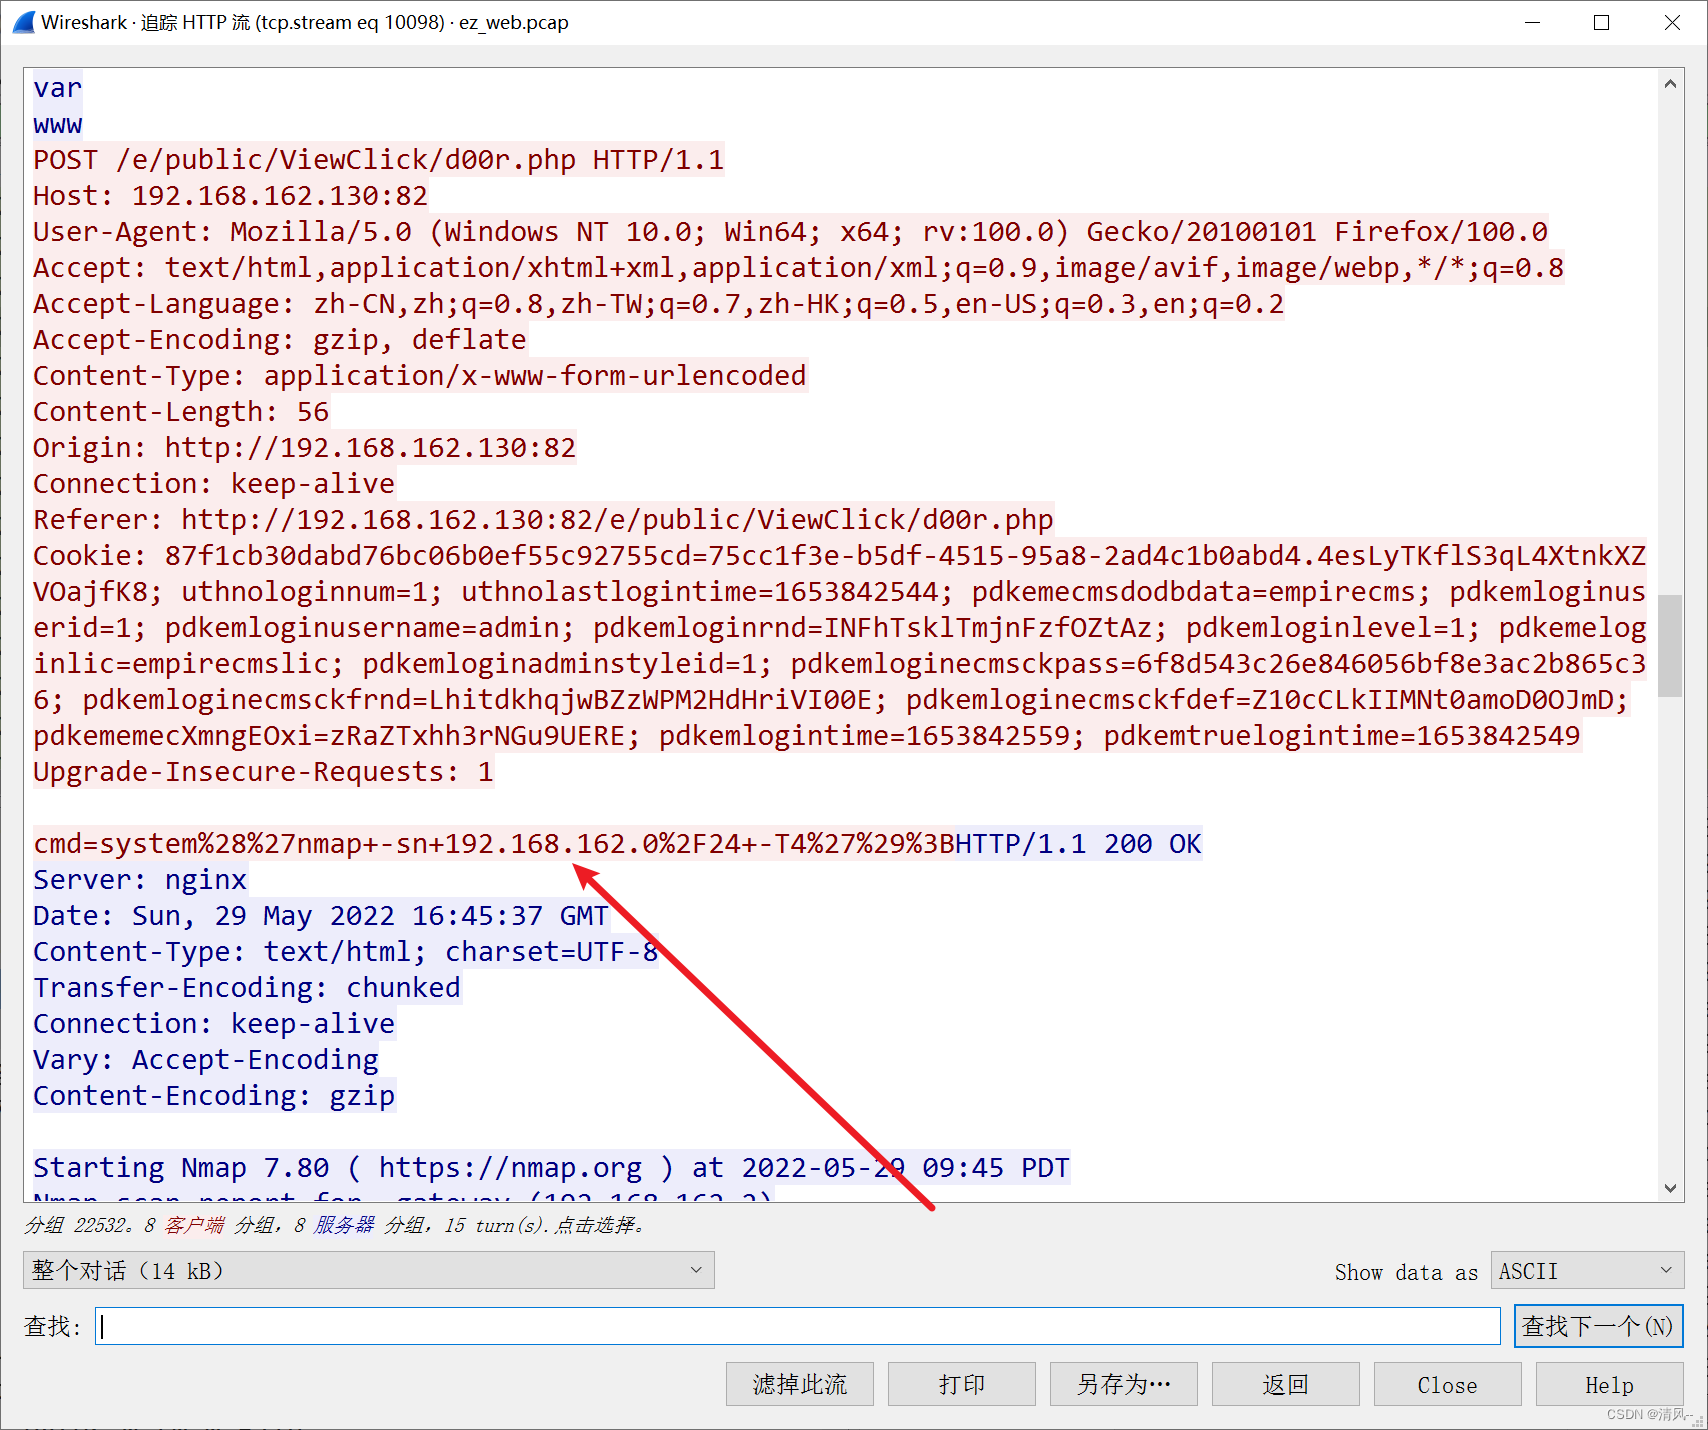Click the scrollbar up arrow in the stream view
Screen dimensions: 1708x1430
pyautogui.click(x=1670, y=84)
